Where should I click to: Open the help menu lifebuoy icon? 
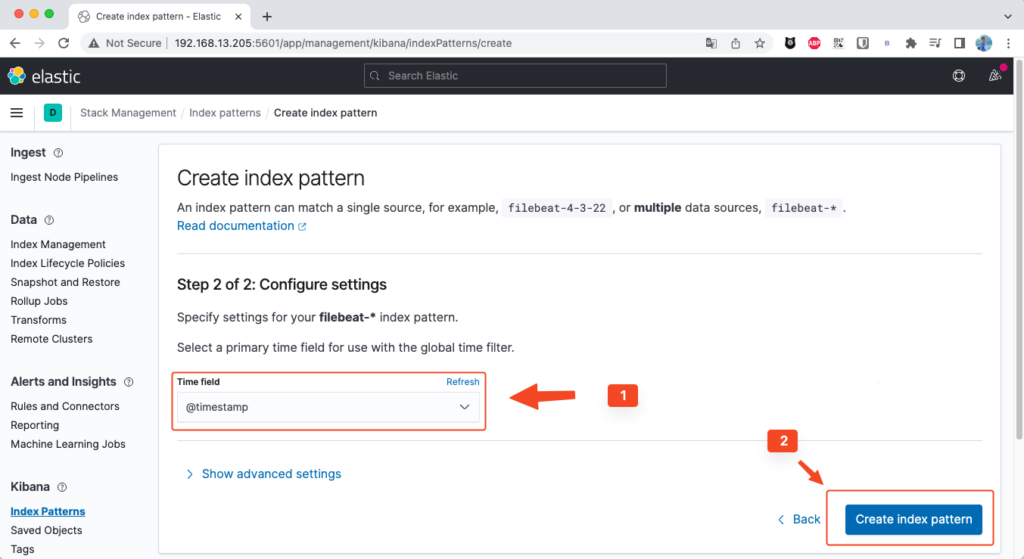click(x=959, y=76)
